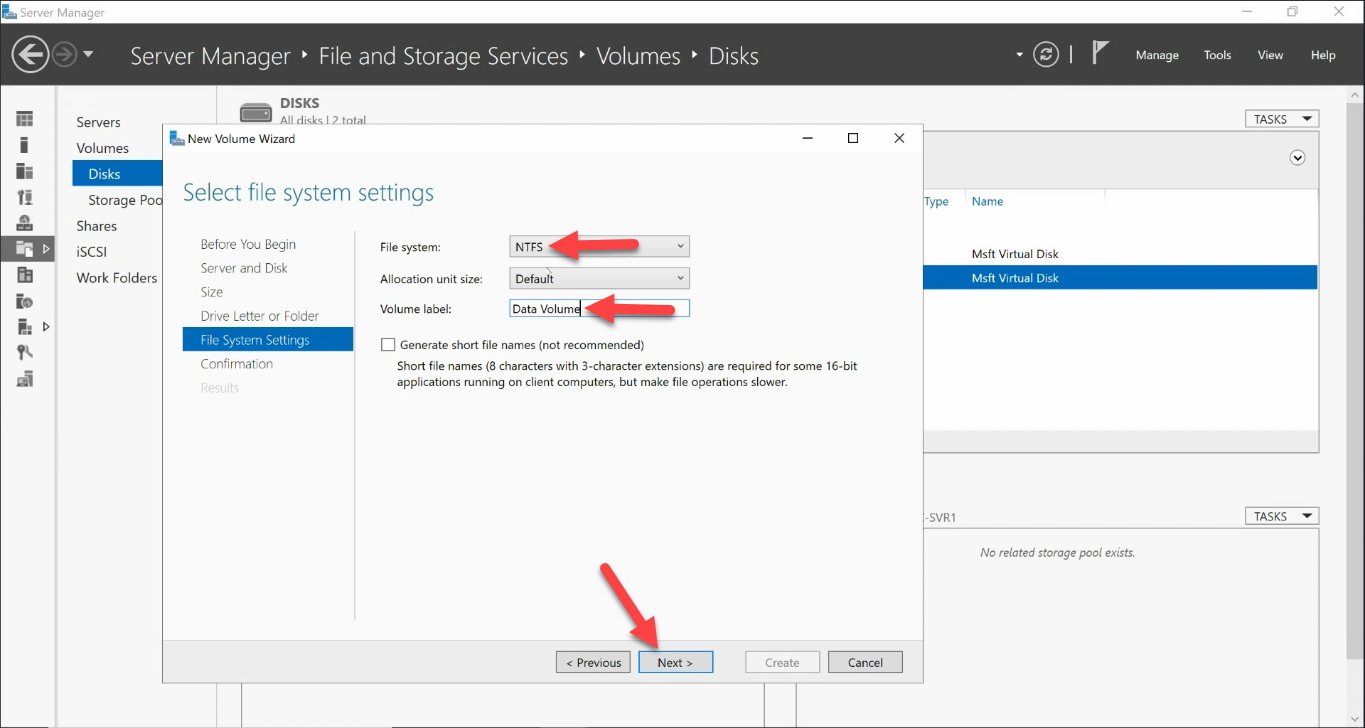Refresh Server Manager with the circular refresh icon
Screen dimensions: 1365x728
coord(1046,54)
